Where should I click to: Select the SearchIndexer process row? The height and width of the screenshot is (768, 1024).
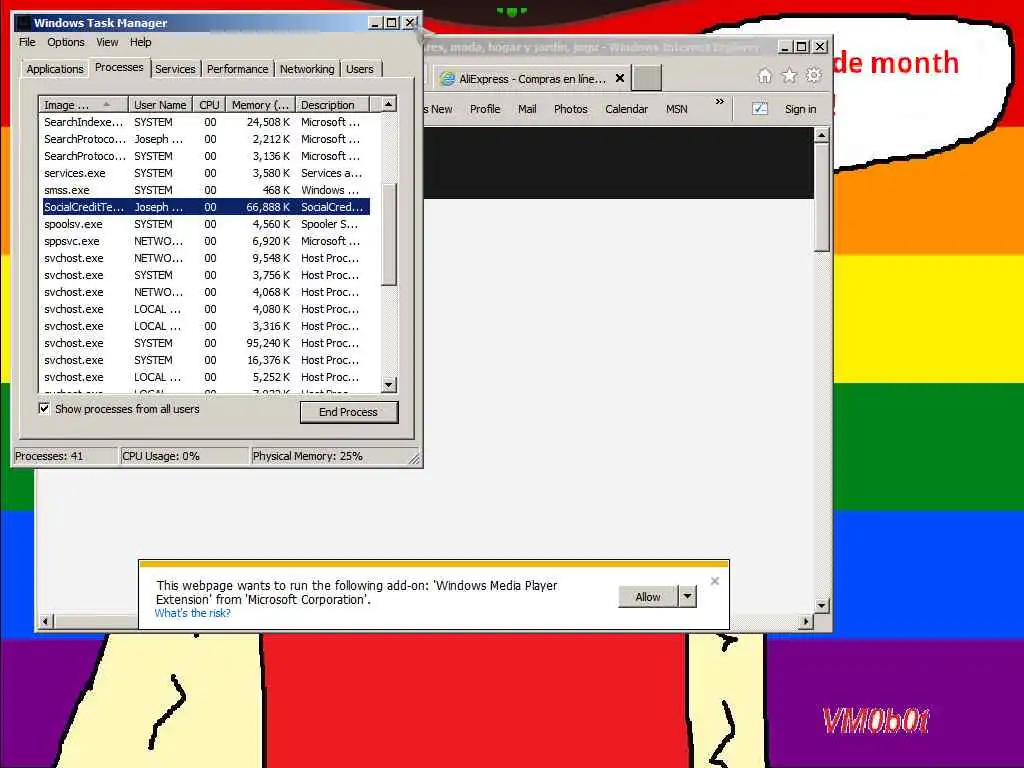click(x=206, y=122)
